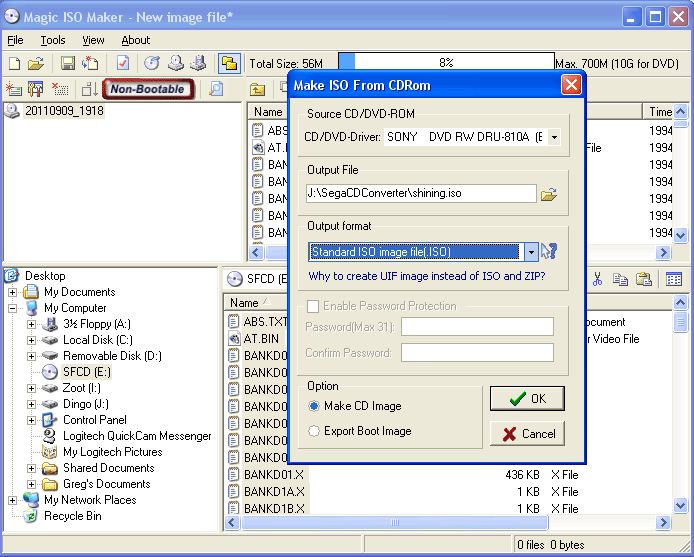Click the Output File path text field
This screenshot has width=694, height=557.
point(421,194)
